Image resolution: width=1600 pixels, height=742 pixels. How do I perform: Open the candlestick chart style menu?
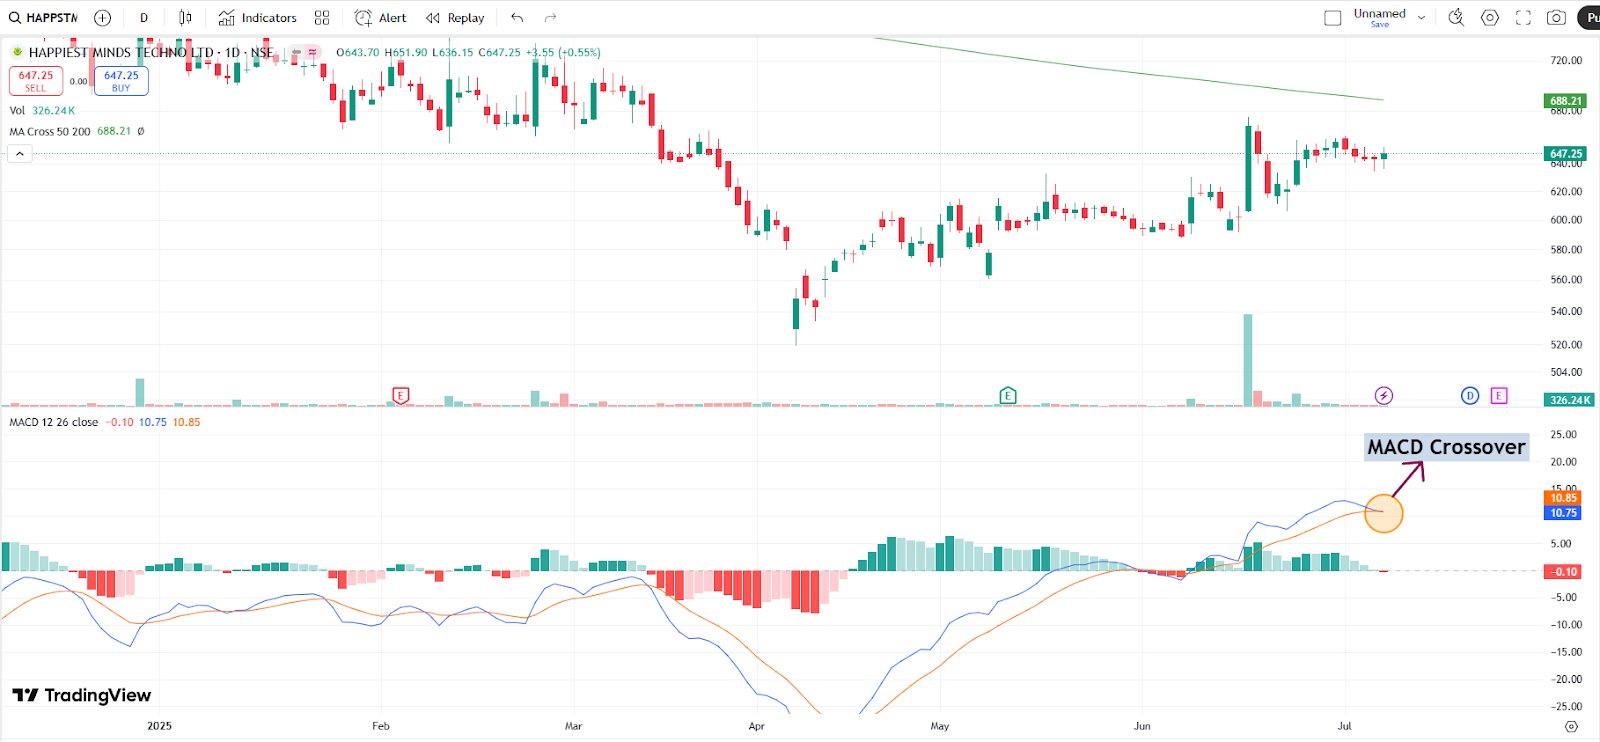coord(185,18)
